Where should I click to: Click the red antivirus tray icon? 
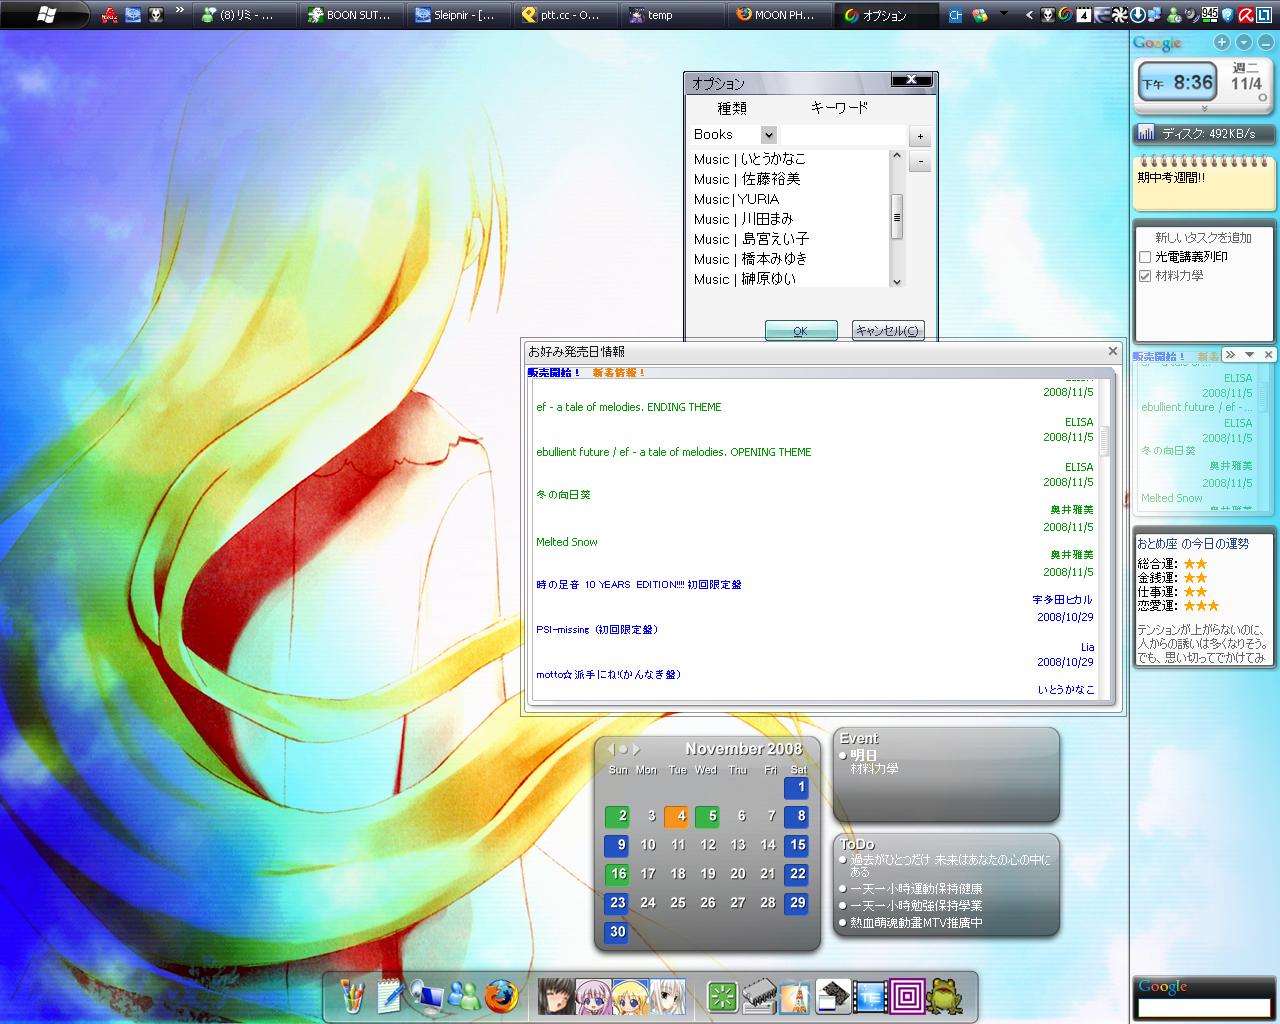coord(1247,15)
